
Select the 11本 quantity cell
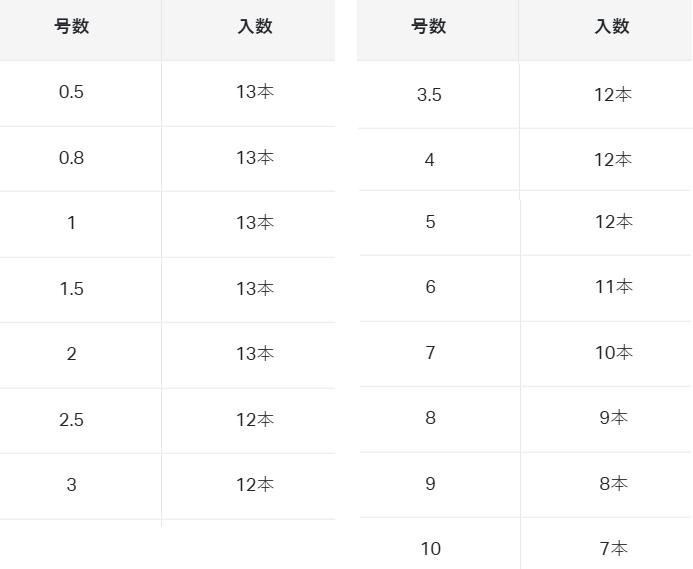[613, 287]
